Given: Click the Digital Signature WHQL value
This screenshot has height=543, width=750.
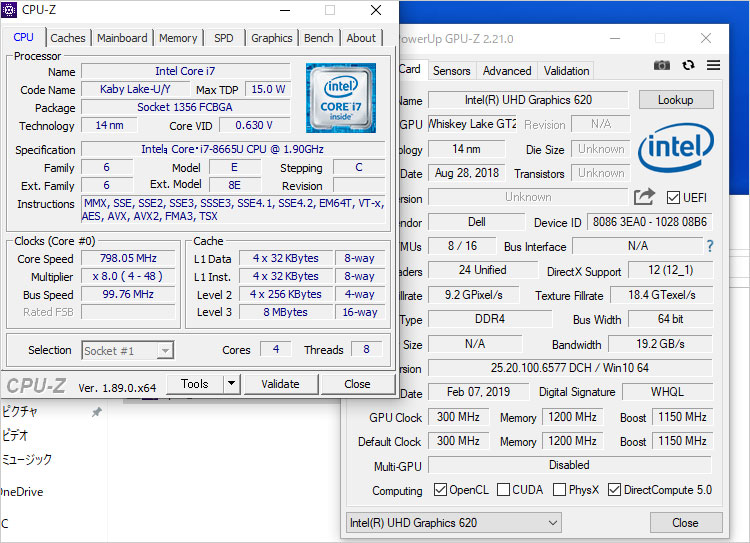Looking at the screenshot, I should click(x=667, y=392).
